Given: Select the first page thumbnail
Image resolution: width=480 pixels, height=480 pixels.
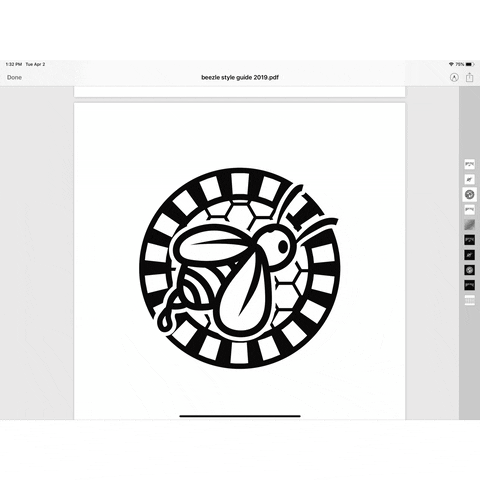Looking at the screenshot, I should click(x=469, y=164).
